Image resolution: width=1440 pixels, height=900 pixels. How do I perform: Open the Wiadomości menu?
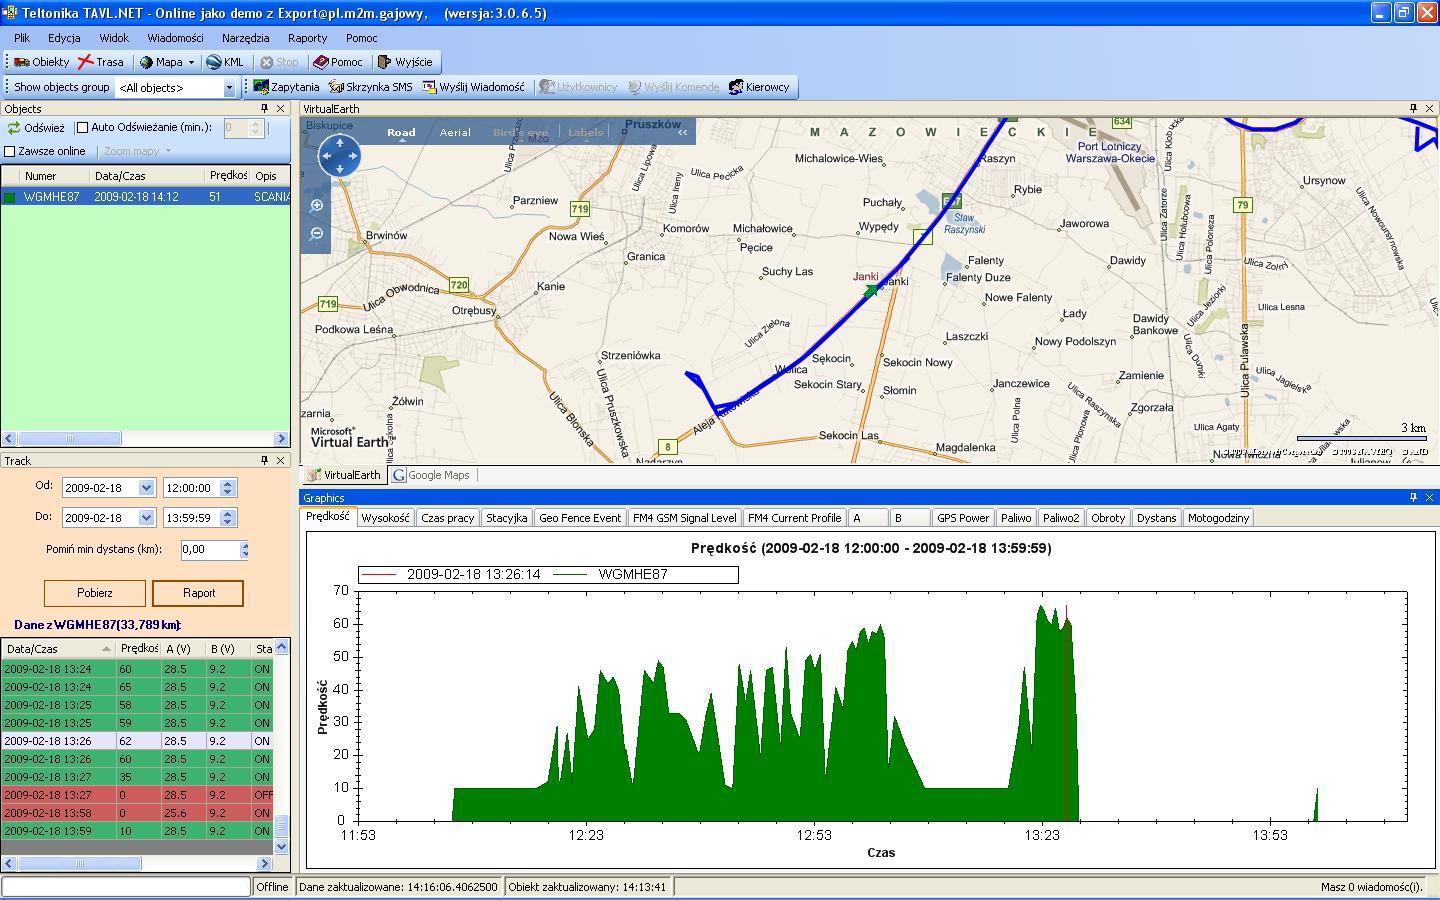175,38
